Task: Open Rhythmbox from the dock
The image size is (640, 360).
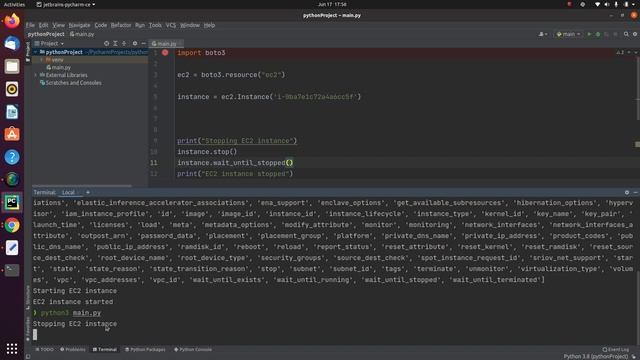Action: [x=12, y=89]
